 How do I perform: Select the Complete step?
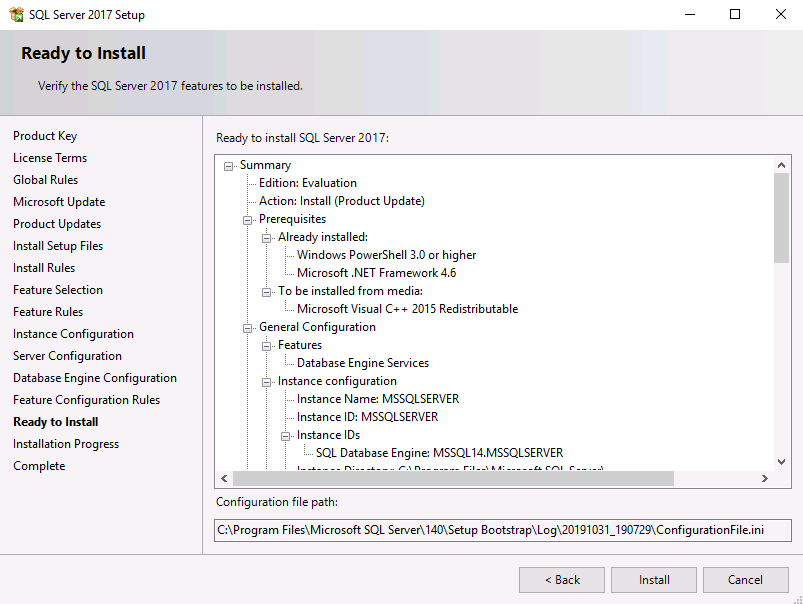click(39, 466)
